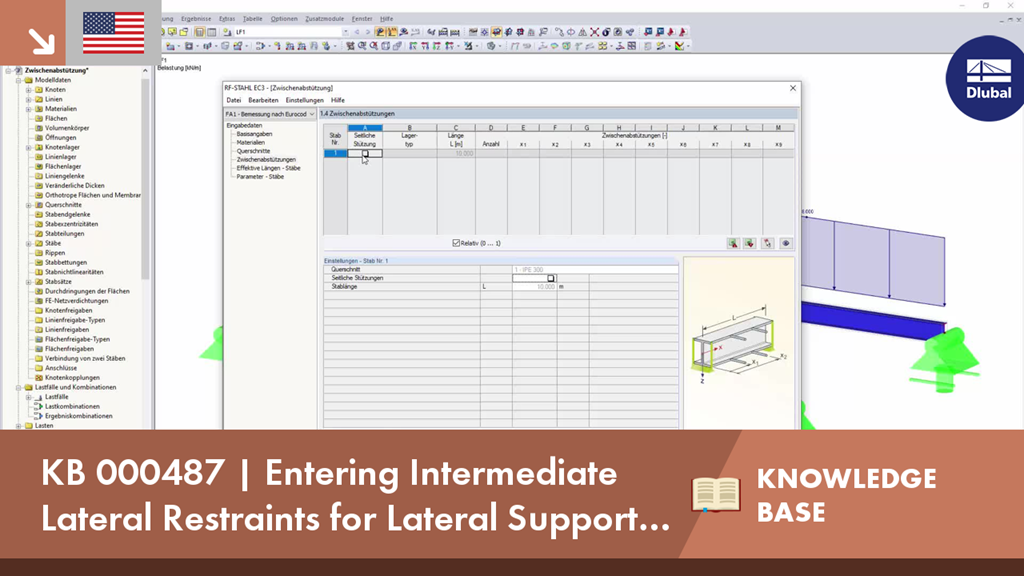Click the rightmost color-scale icon in second toolbar row

tap(680, 46)
